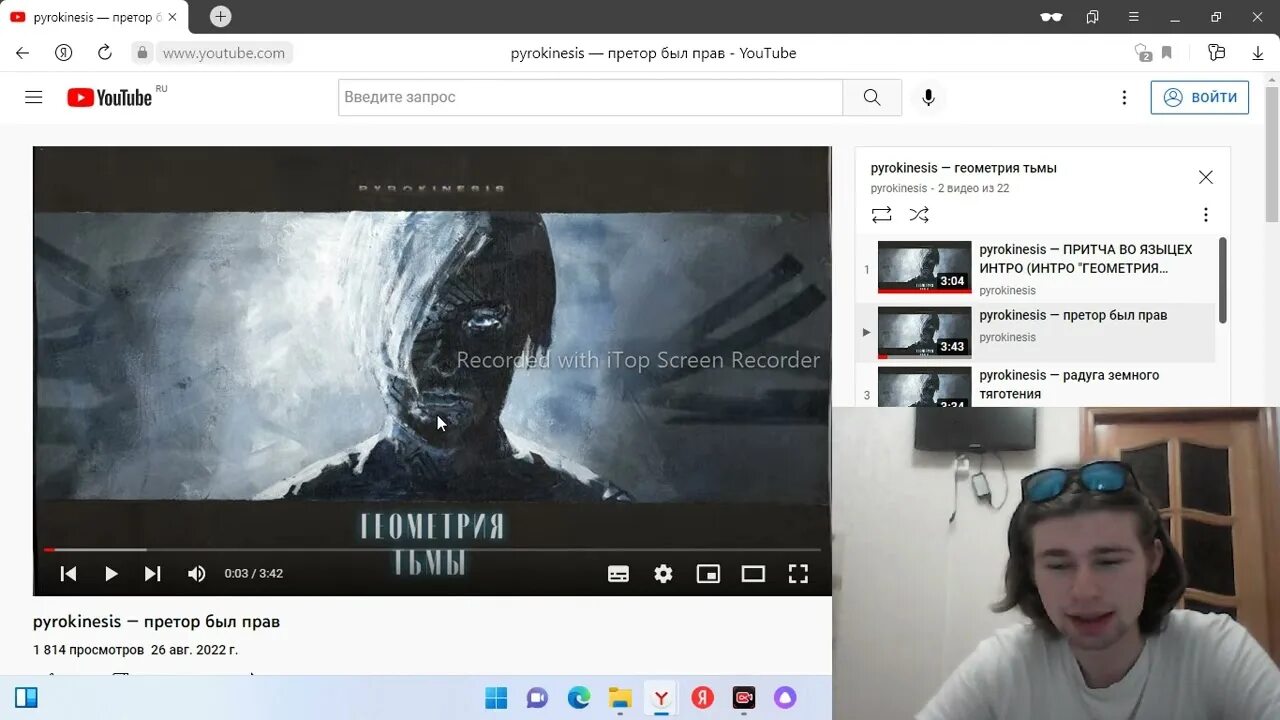Select playlist video радуга земного тяготения
Viewport: 1280px width, 720px height.
click(x=1069, y=384)
